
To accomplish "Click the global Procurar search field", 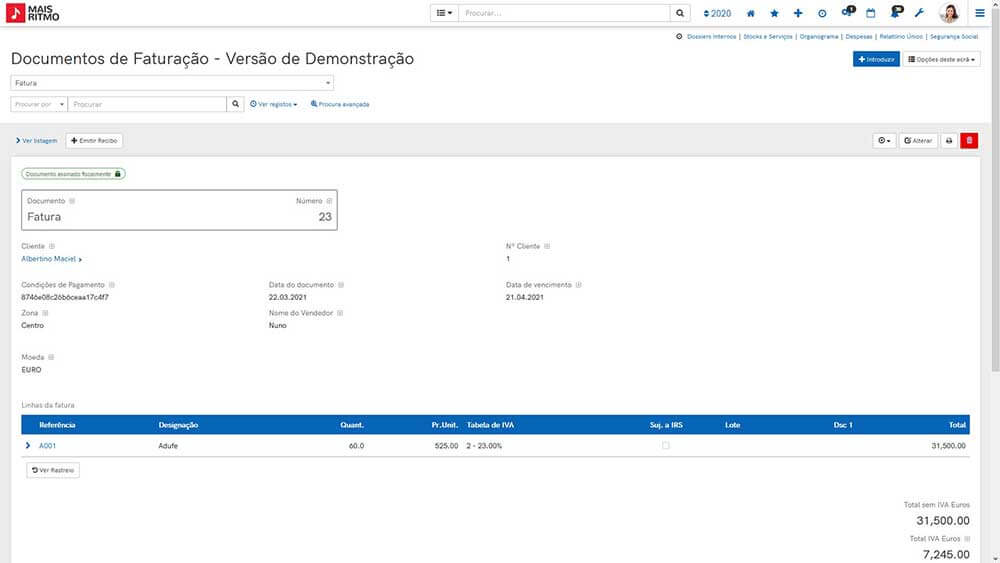I will click(x=564, y=14).
